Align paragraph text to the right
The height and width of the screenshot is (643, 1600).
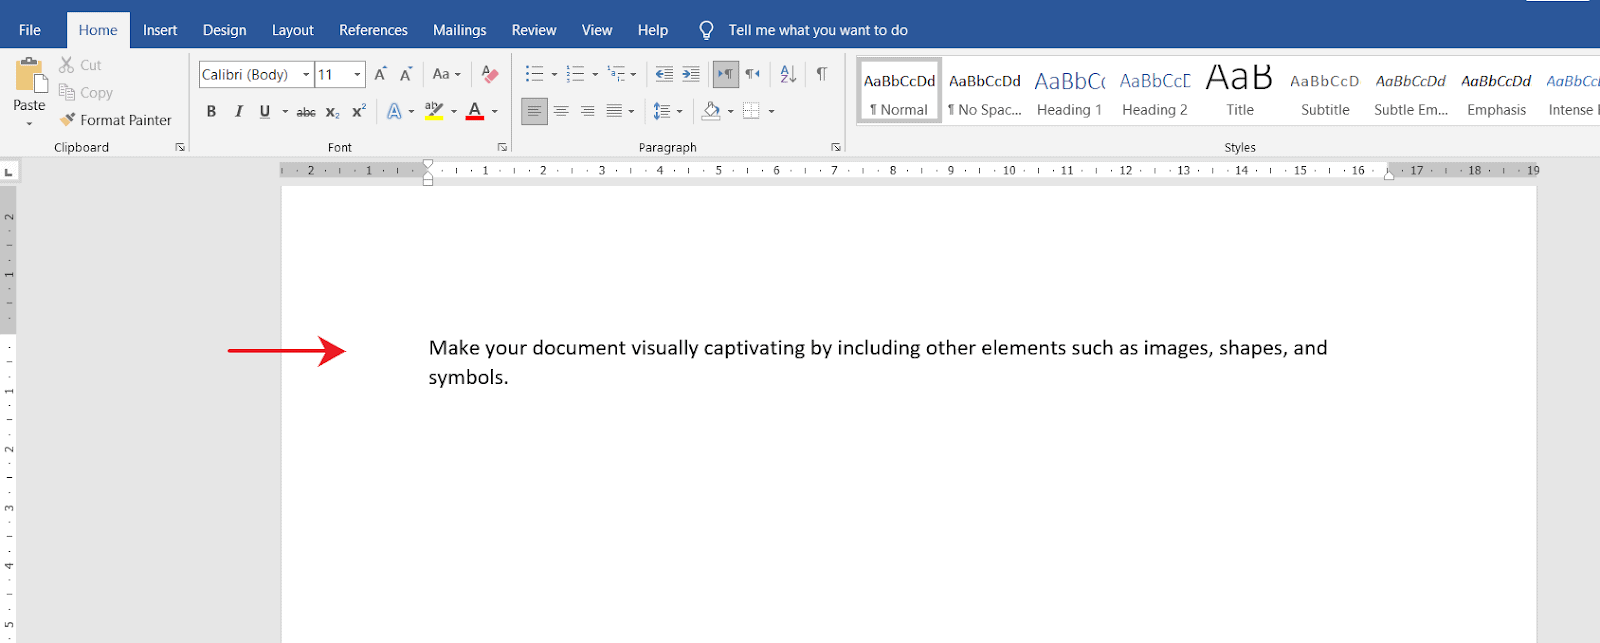(587, 112)
